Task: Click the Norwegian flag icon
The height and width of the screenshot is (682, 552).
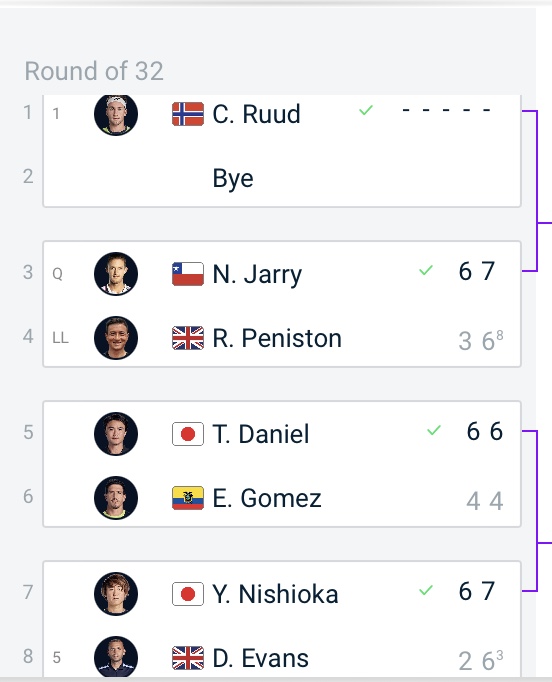Action: [188, 114]
